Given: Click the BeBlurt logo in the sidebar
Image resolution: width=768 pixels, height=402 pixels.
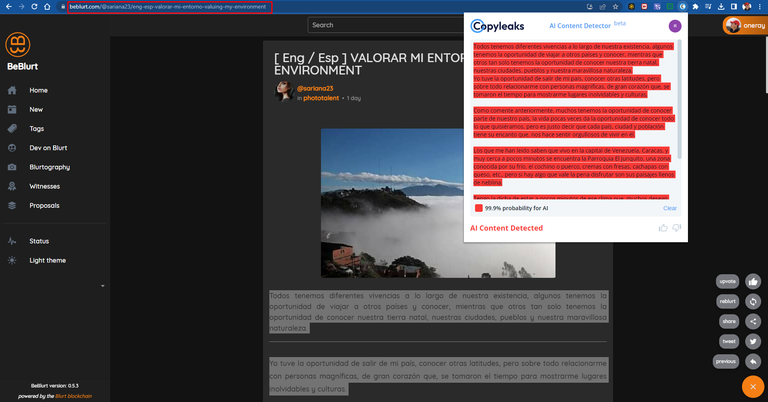Looking at the screenshot, I should [18, 45].
